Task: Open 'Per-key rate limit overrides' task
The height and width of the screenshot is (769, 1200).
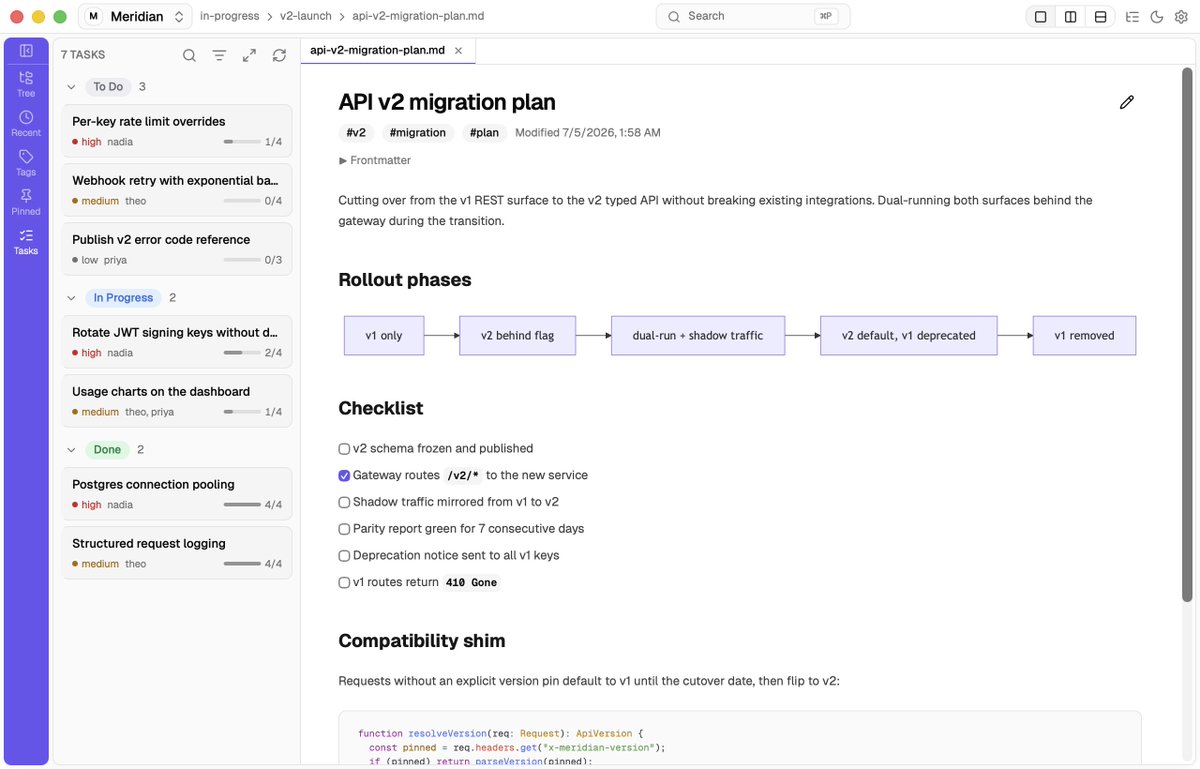Action: (177, 131)
